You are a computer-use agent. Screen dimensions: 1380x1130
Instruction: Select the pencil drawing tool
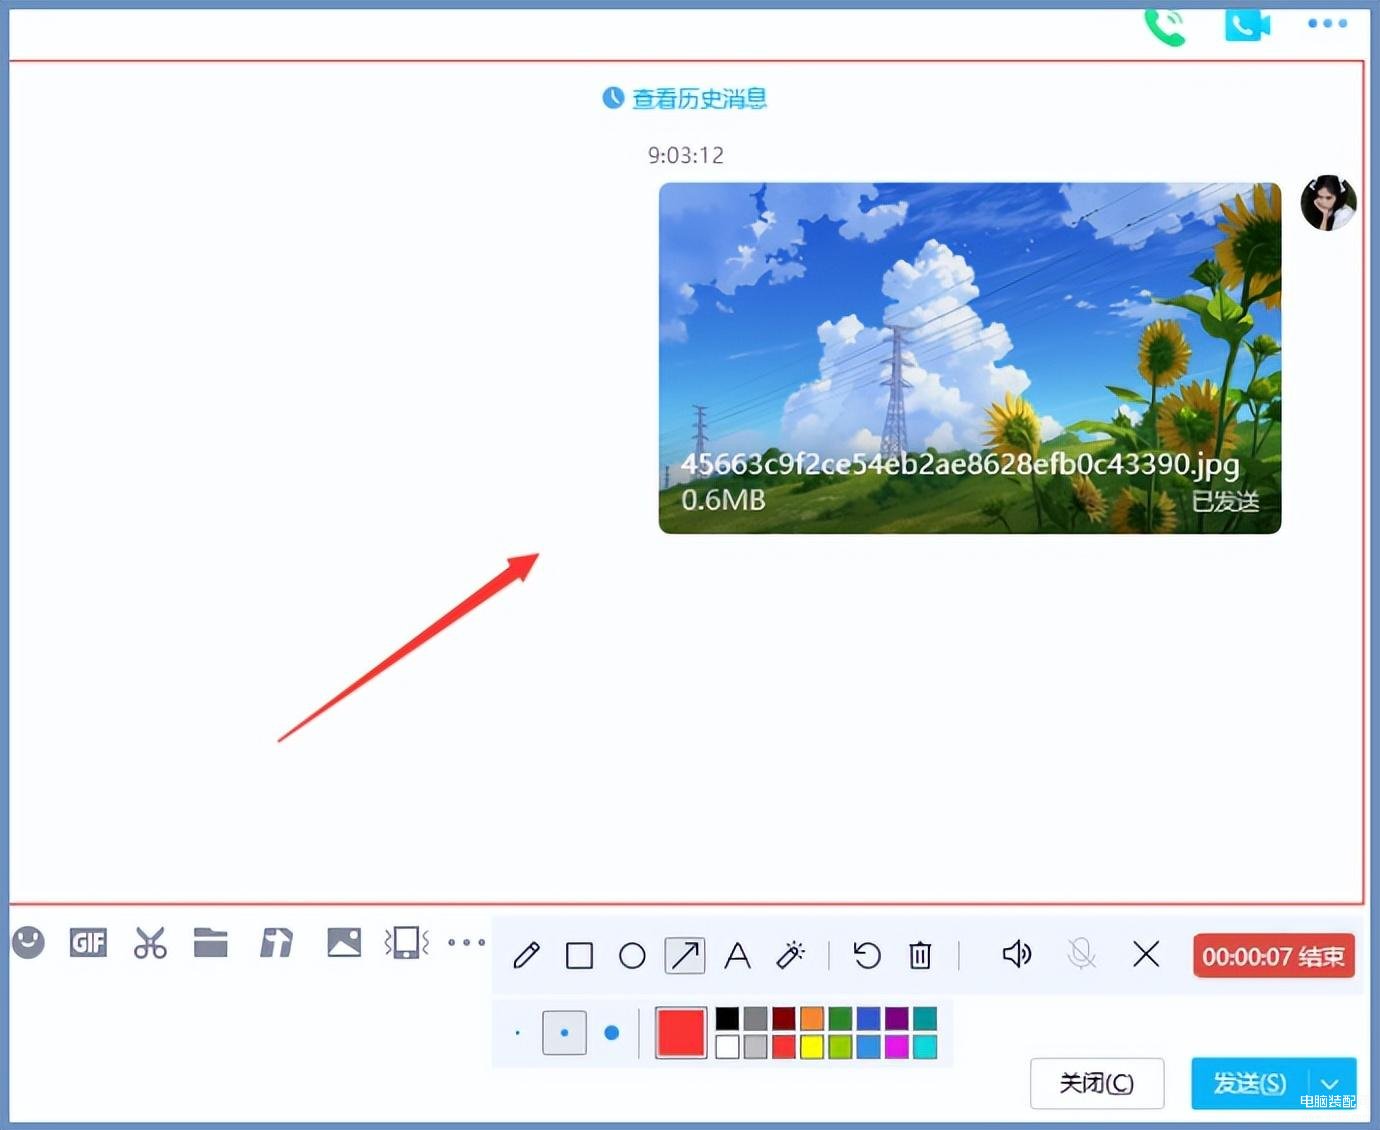527,956
